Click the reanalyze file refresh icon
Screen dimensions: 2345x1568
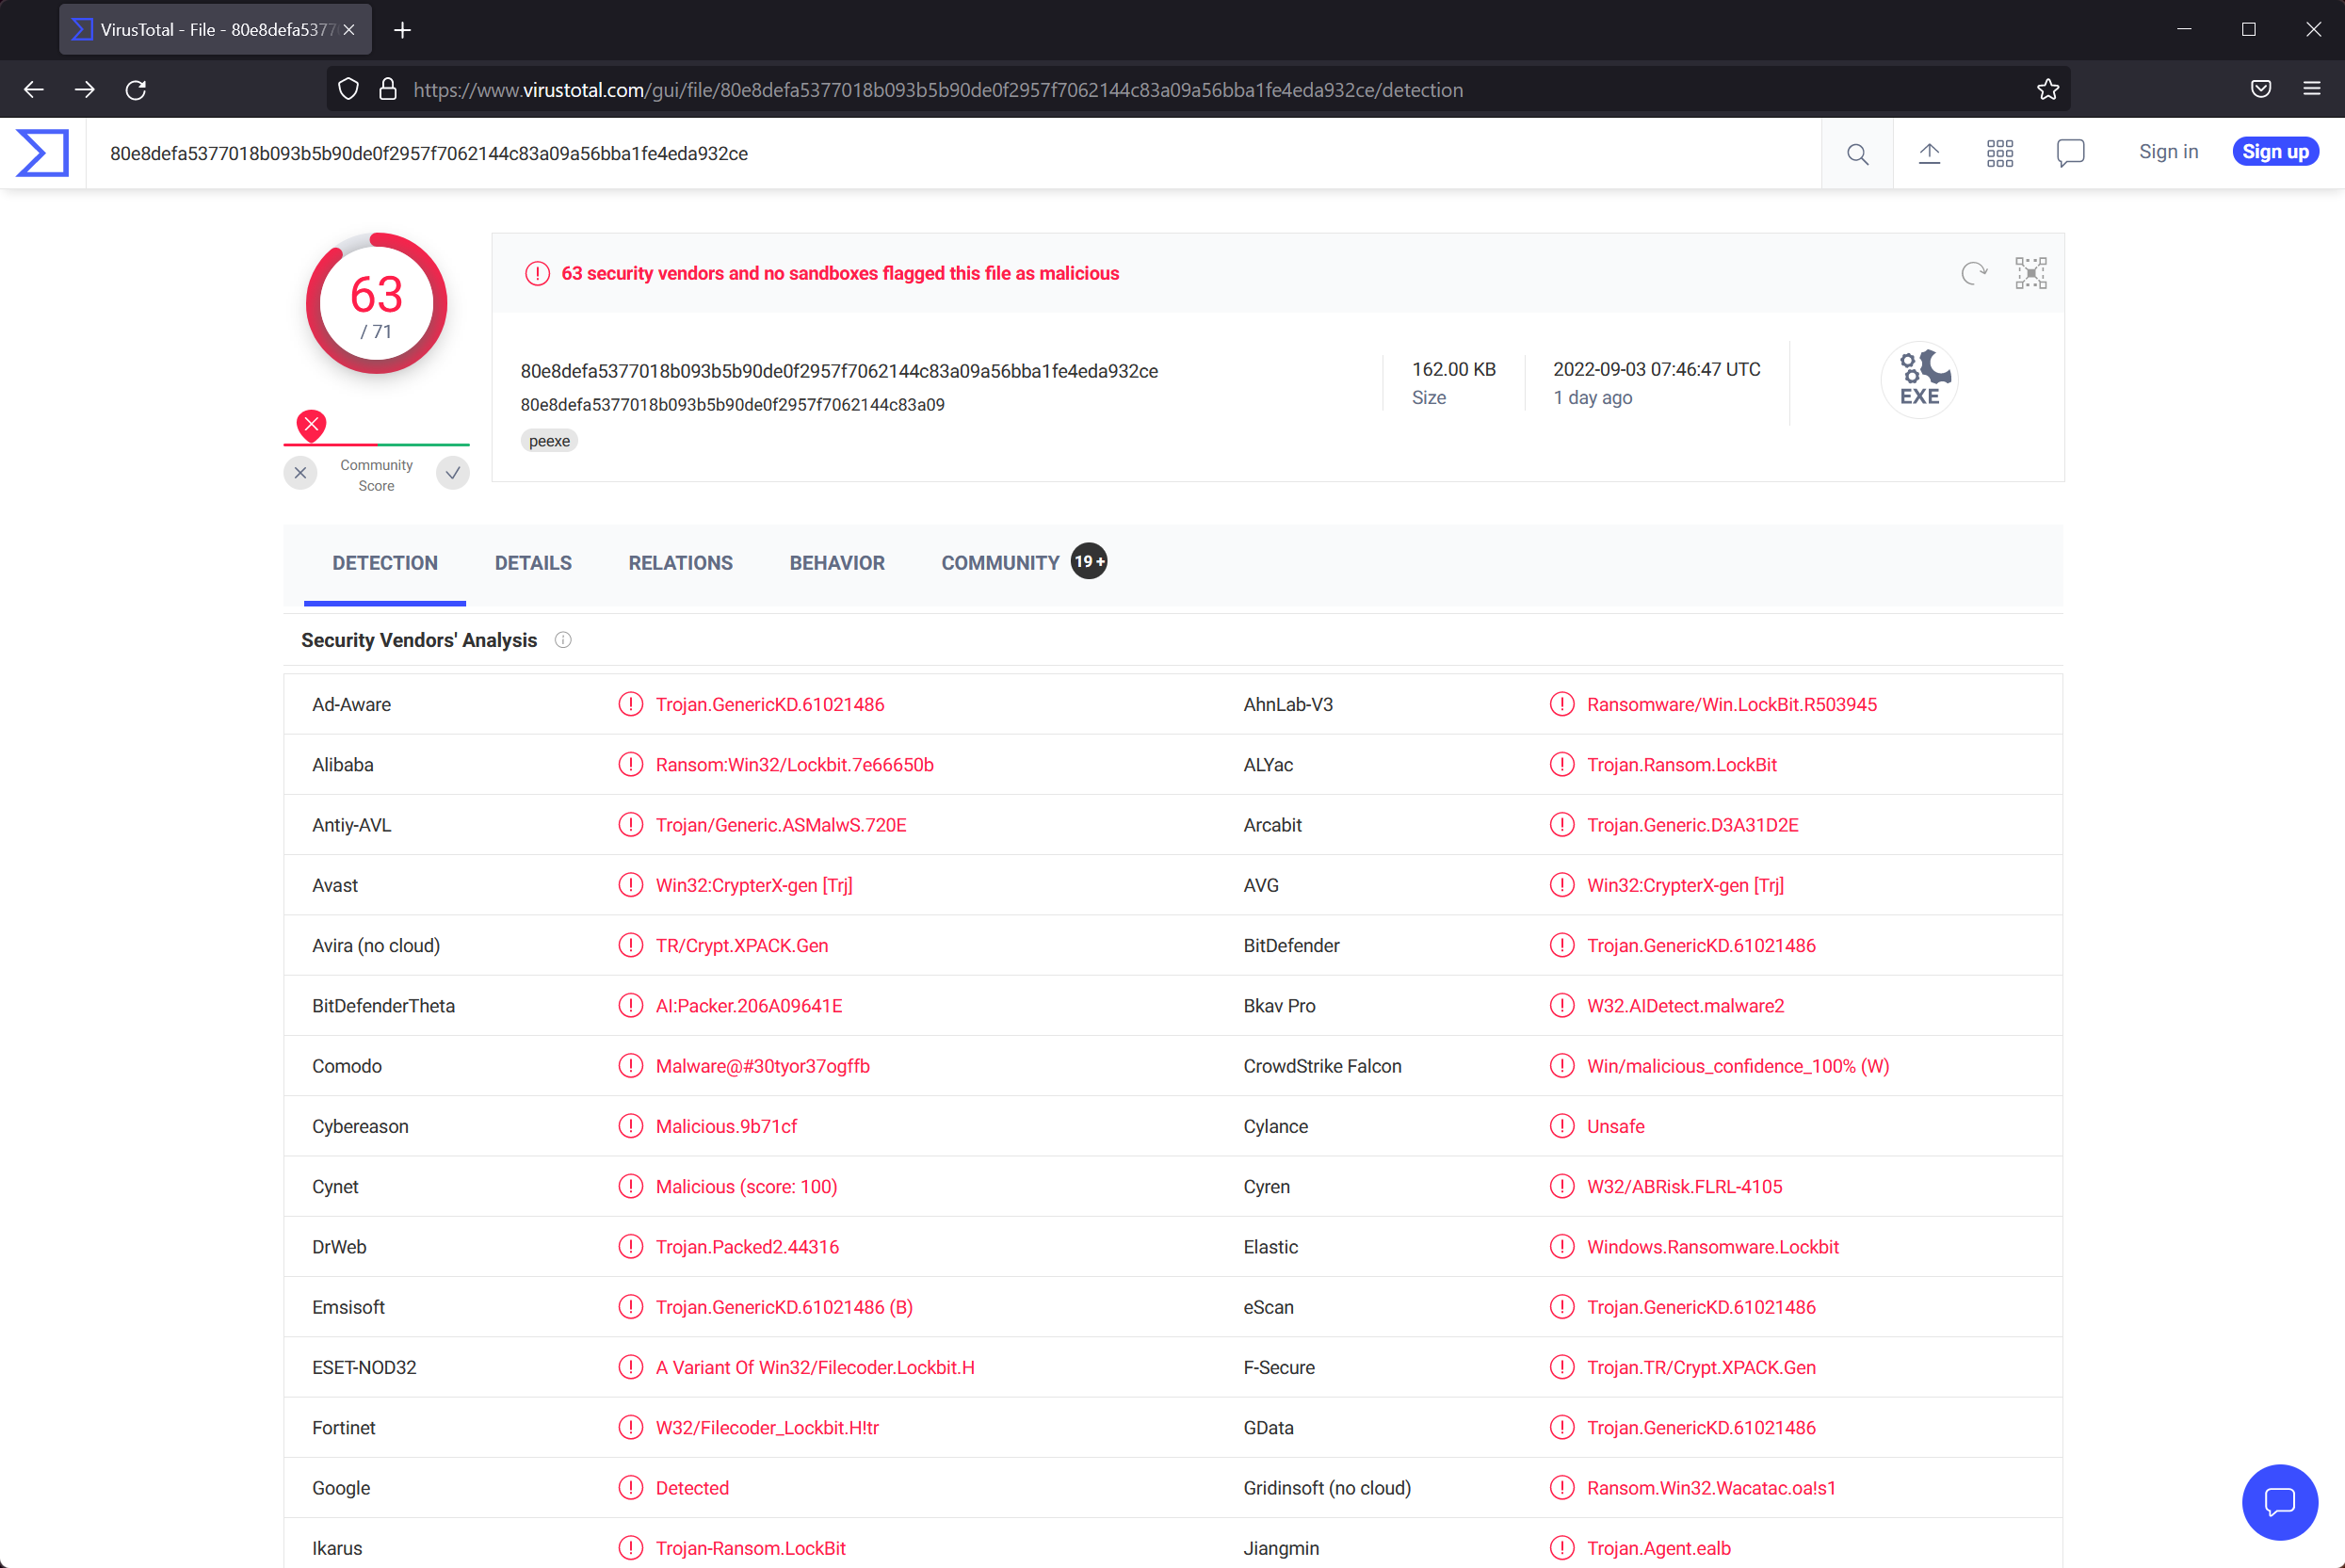point(1973,273)
